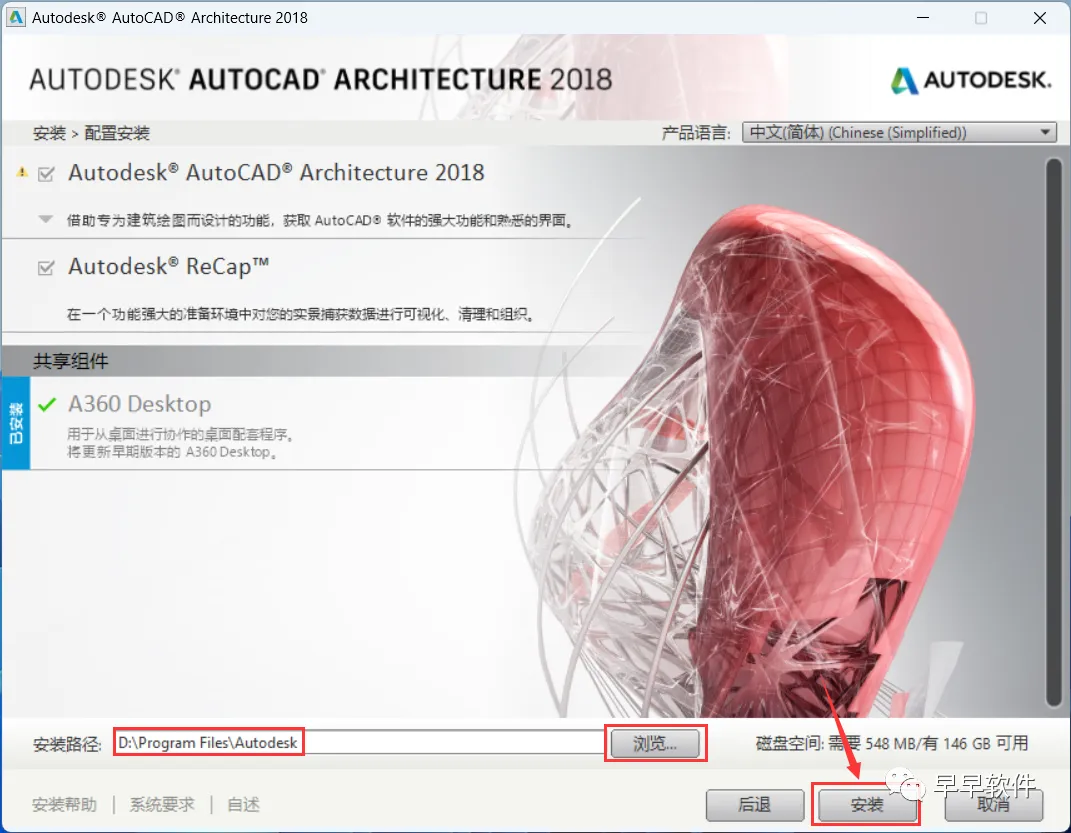Image resolution: width=1071 pixels, height=833 pixels.
Task: Click the 后退 back button
Action: (x=755, y=805)
